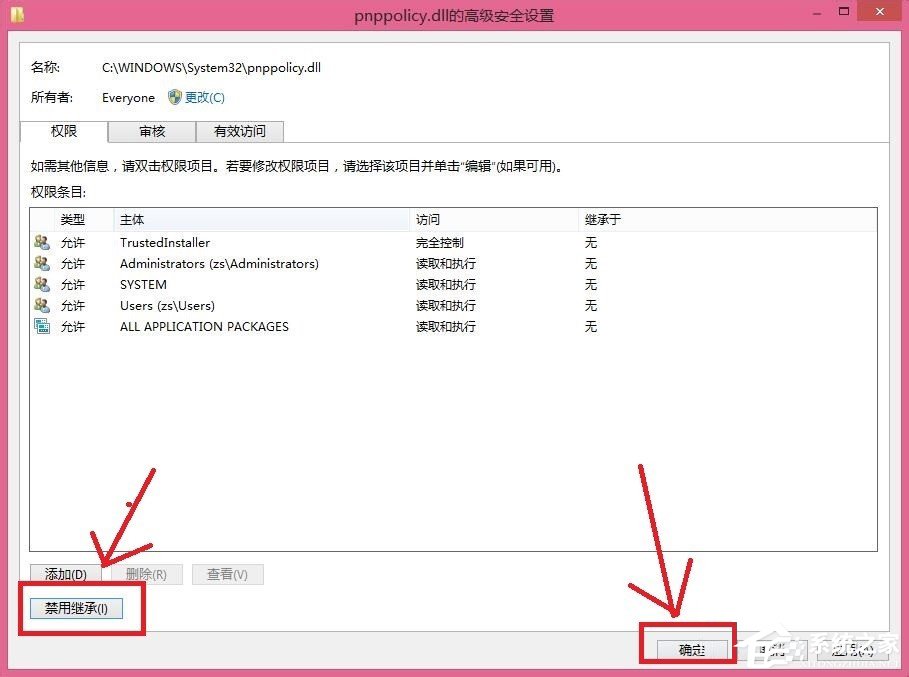Click the account icon on the SYSTEM row
909x677 pixels.
coord(42,284)
